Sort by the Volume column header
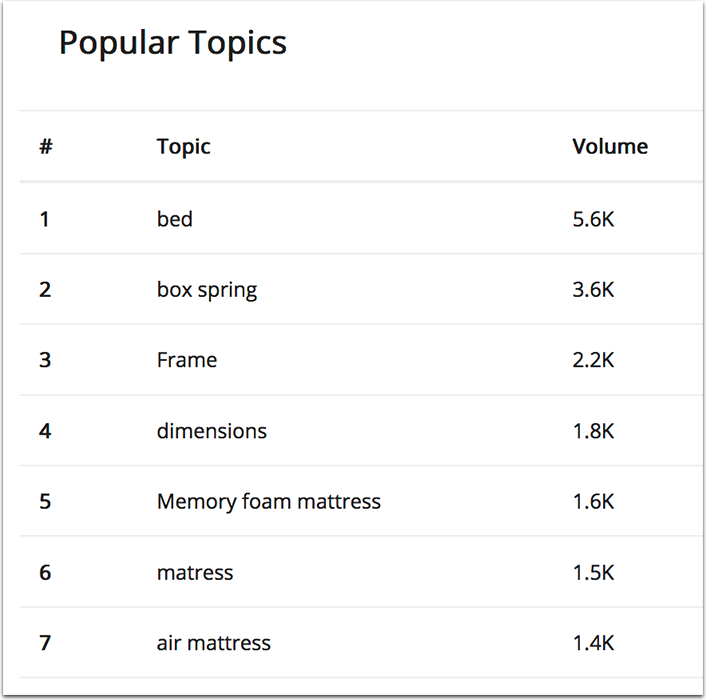706x700 pixels. click(x=610, y=146)
